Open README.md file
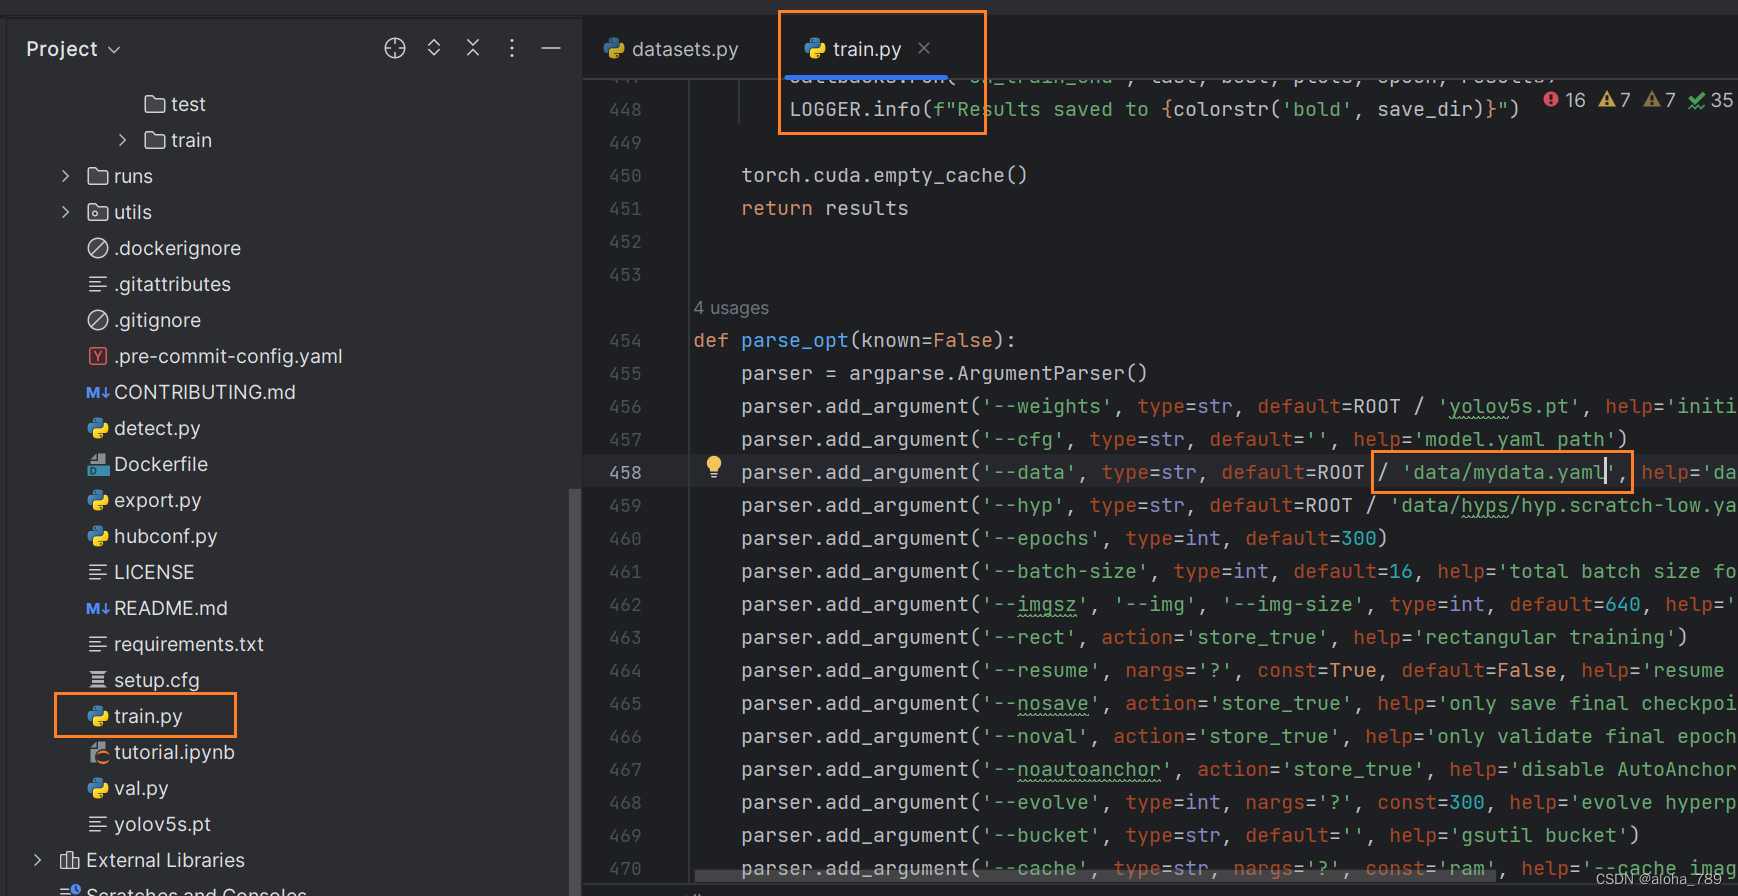This screenshot has width=1738, height=896. pyautogui.click(x=157, y=608)
